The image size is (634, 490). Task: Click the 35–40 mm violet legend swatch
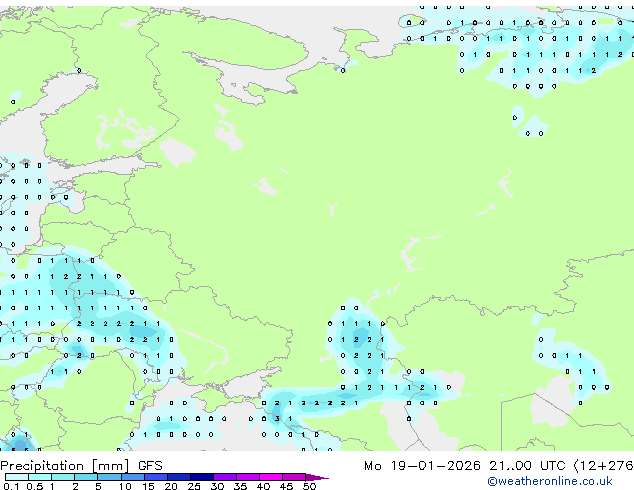pyautogui.click(x=248, y=477)
